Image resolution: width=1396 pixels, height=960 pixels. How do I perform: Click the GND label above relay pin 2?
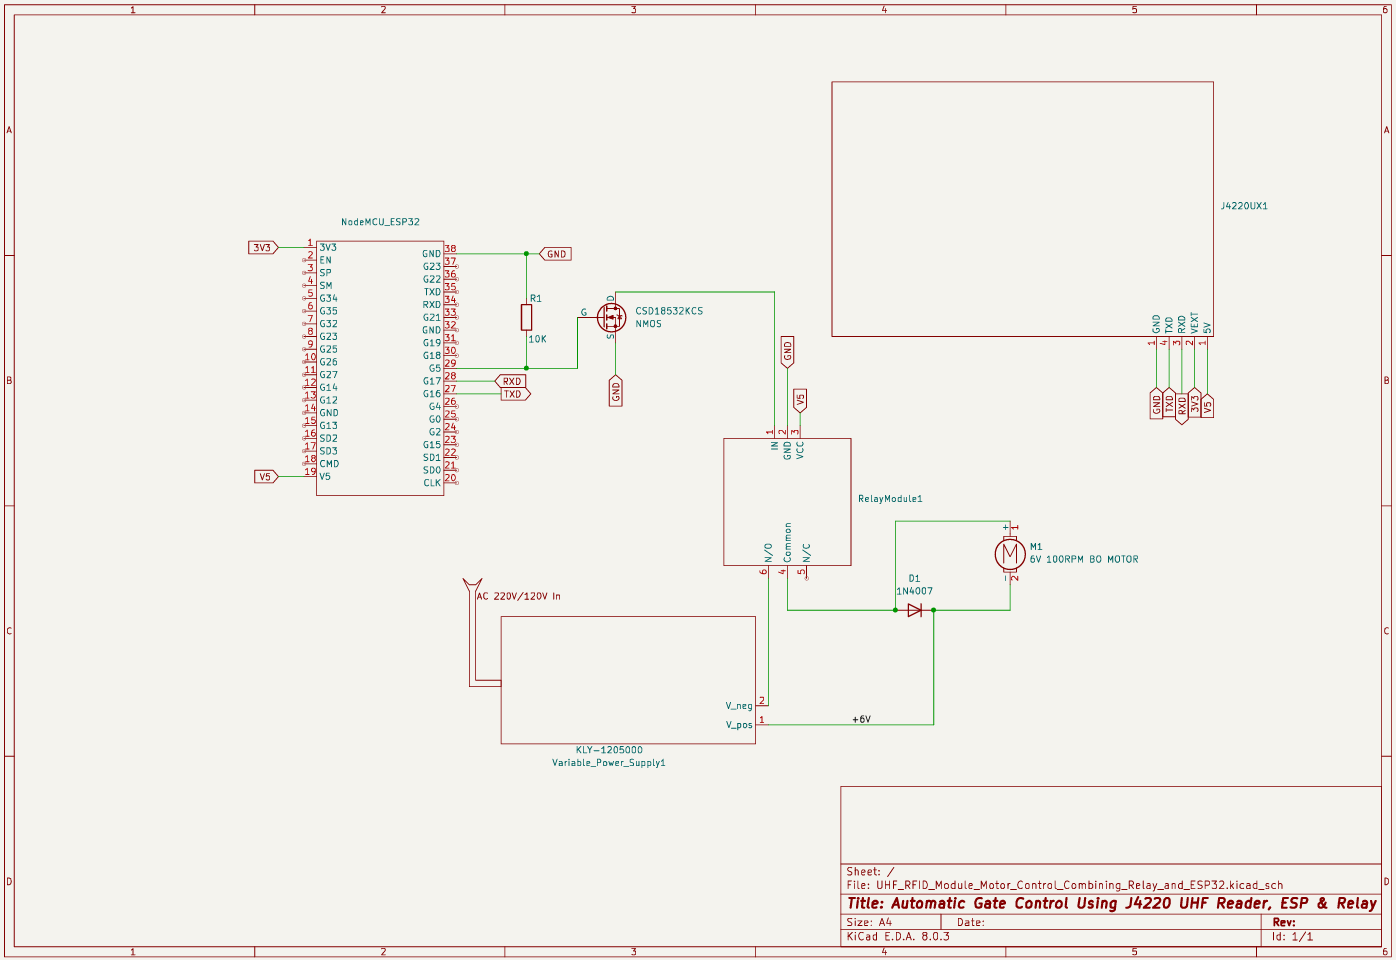[787, 352]
